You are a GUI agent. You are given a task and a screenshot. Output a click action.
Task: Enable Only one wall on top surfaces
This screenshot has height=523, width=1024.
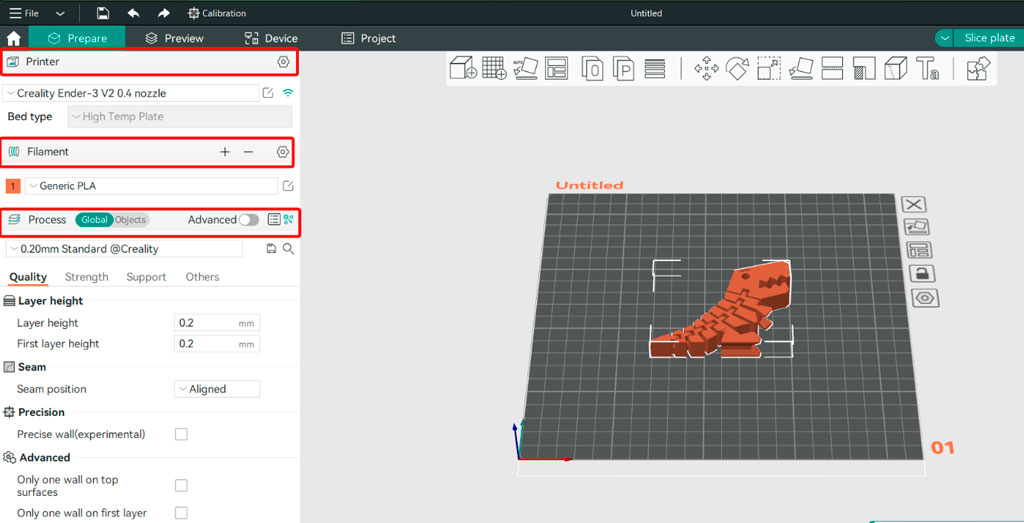[182, 486]
